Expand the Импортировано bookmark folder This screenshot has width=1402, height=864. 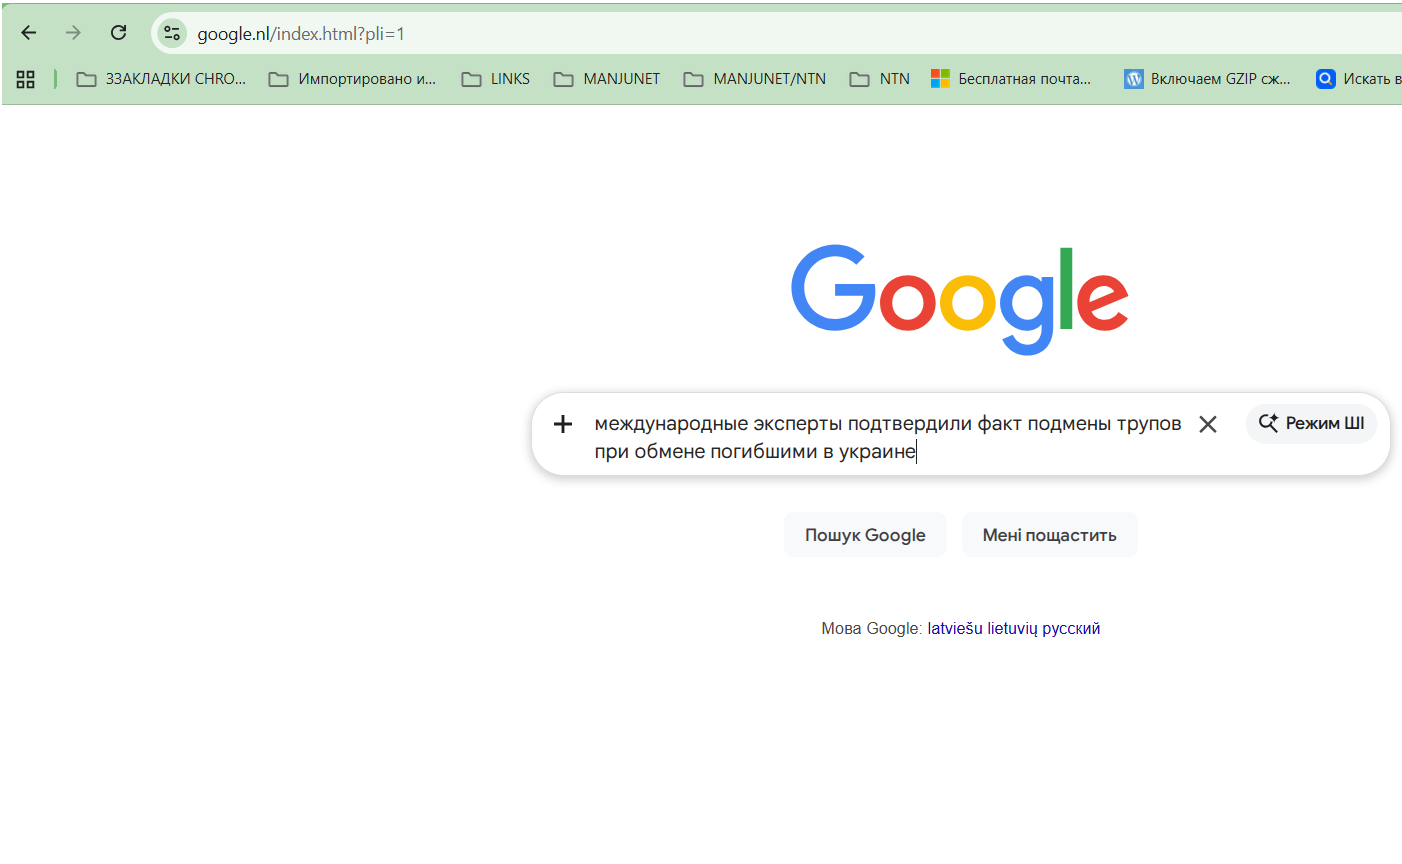[x=353, y=79]
